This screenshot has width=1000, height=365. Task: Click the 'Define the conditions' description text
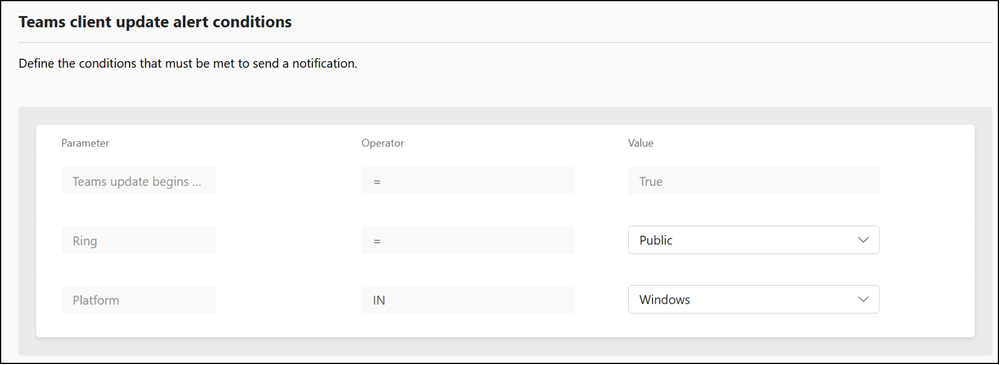coord(188,64)
